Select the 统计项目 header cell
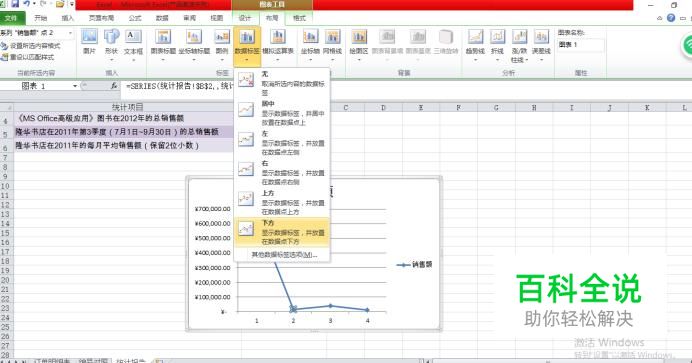The image size is (692, 363). click(x=128, y=107)
